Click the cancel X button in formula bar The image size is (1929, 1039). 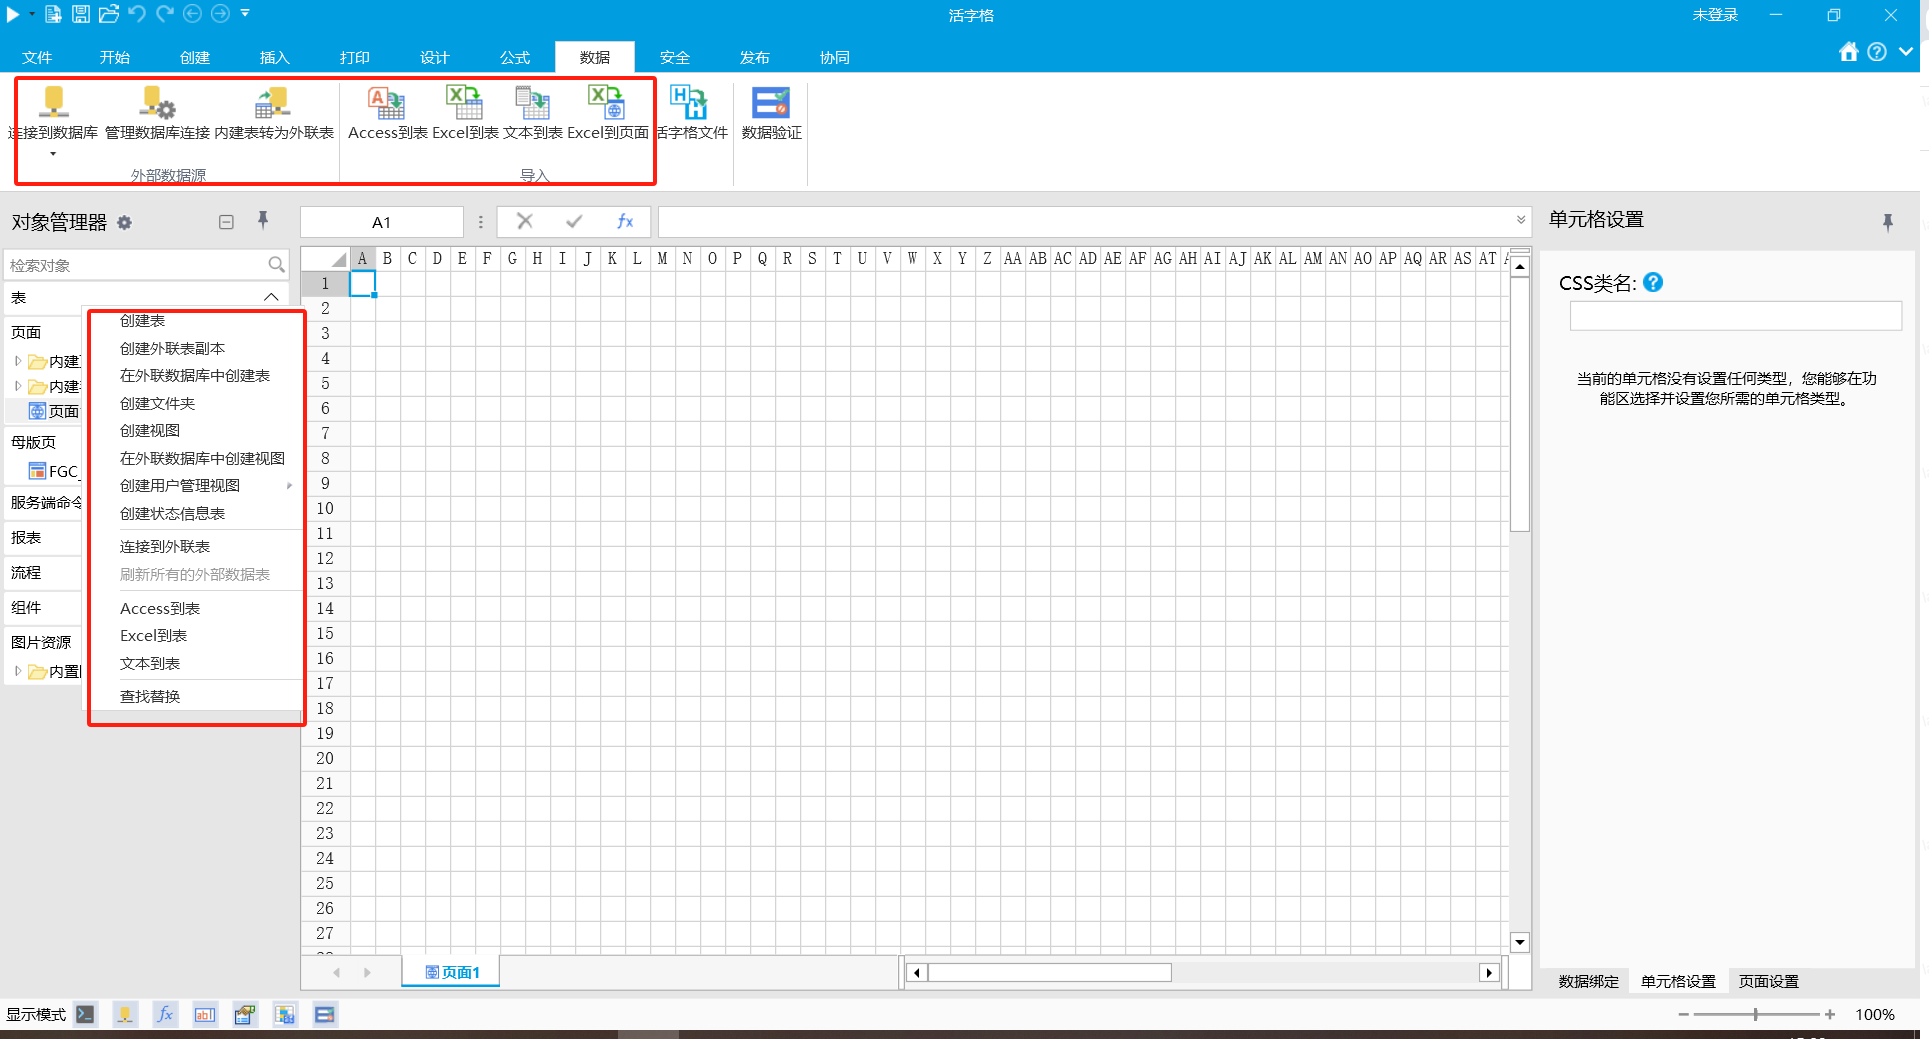[524, 221]
